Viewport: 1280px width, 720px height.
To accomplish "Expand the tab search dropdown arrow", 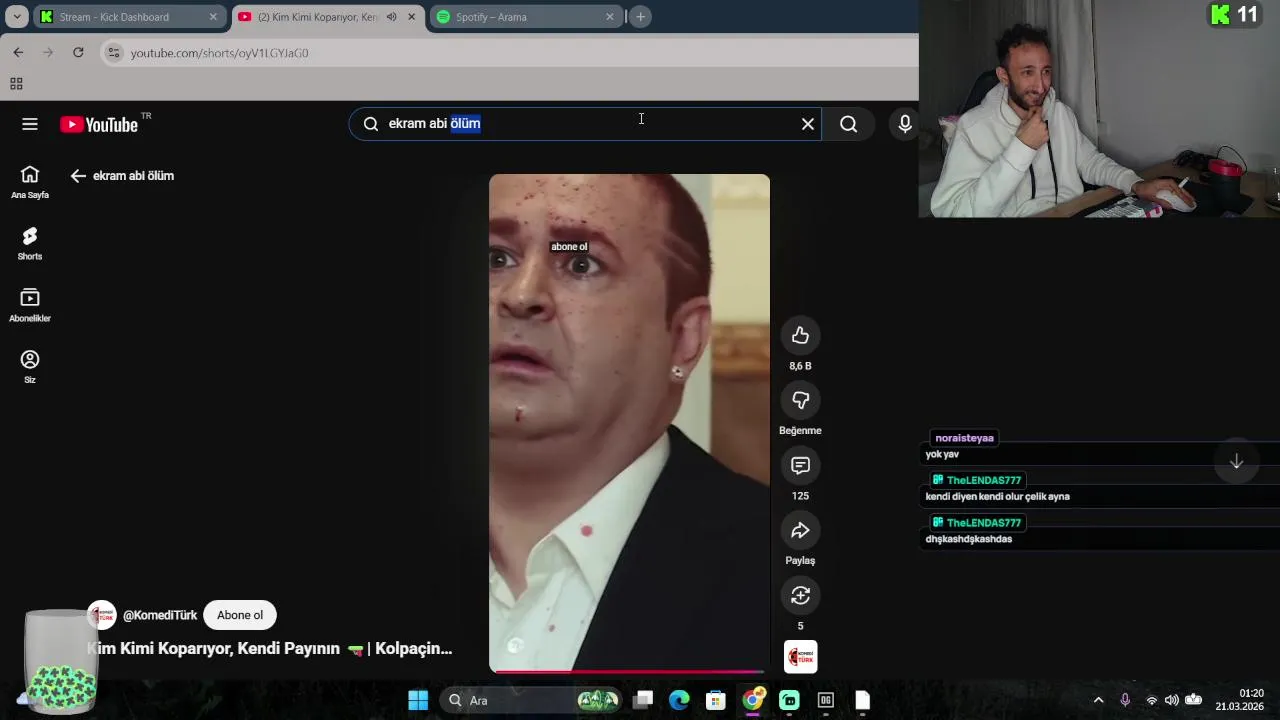I will tap(17, 17).
